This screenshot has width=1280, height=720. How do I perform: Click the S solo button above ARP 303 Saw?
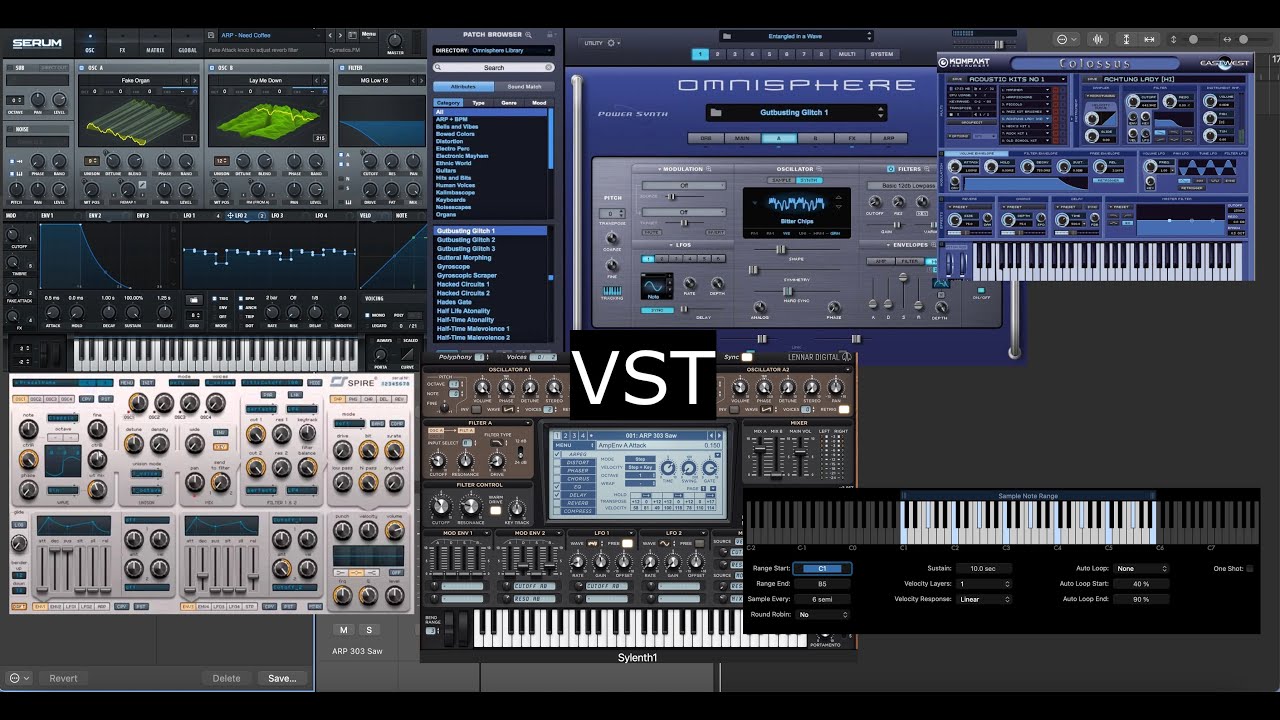pyautogui.click(x=369, y=630)
